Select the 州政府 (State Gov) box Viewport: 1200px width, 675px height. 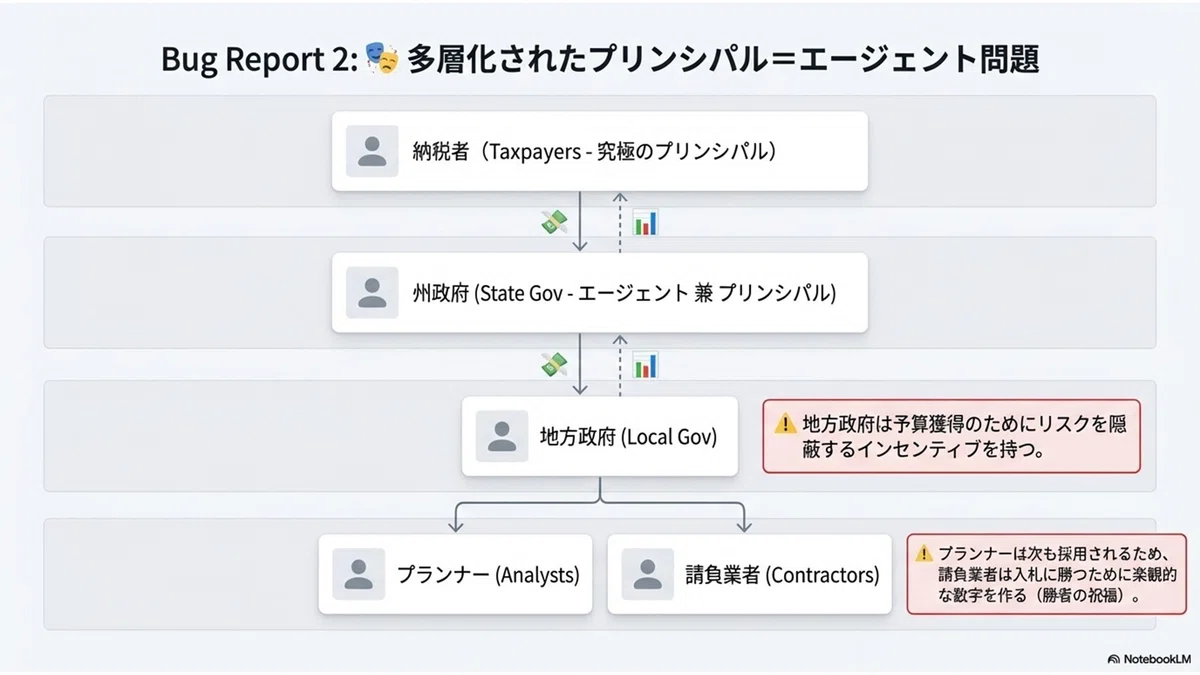600,292
